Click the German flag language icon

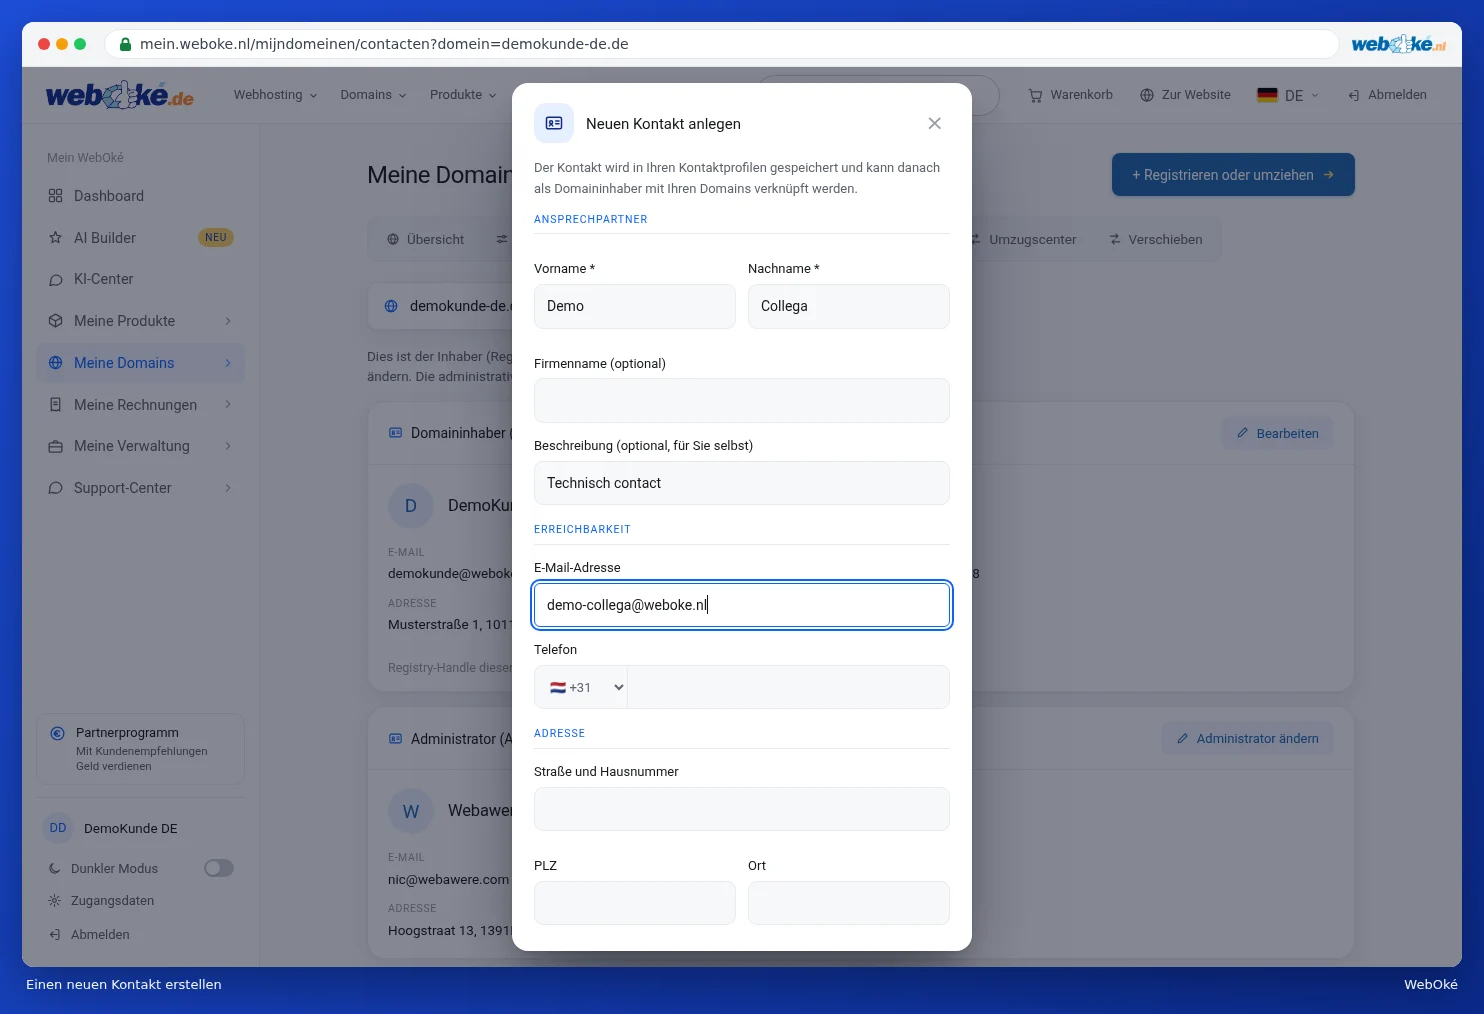pyautogui.click(x=1267, y=95)
